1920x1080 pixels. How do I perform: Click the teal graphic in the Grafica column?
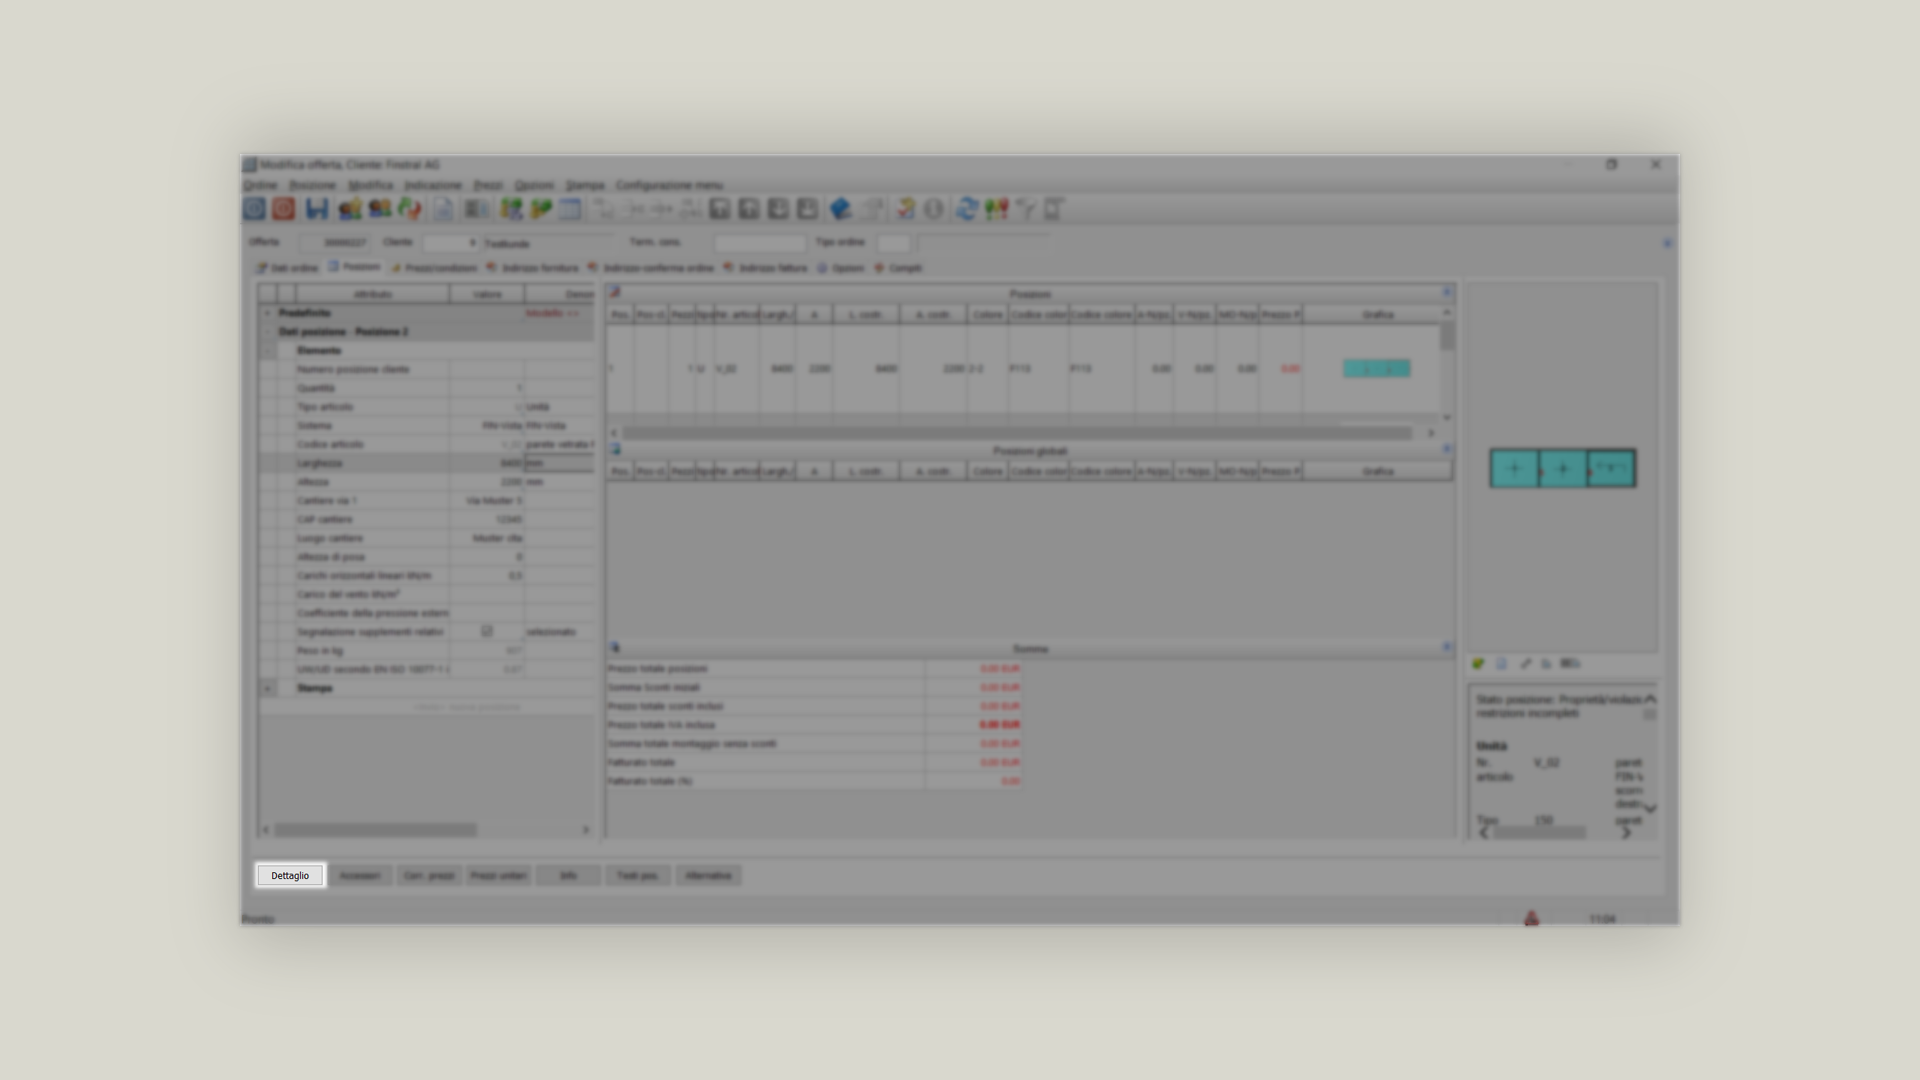[x=1376, y=369]
